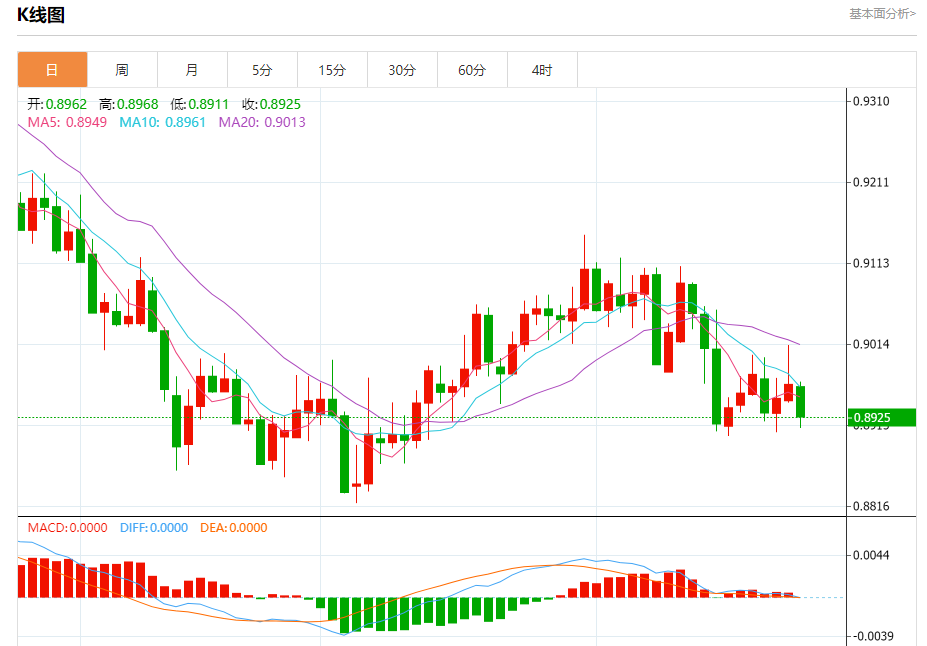The height and width of the screenshot is (646, 927).
Task: Click the K线图 heading
Action: [41, 15]
